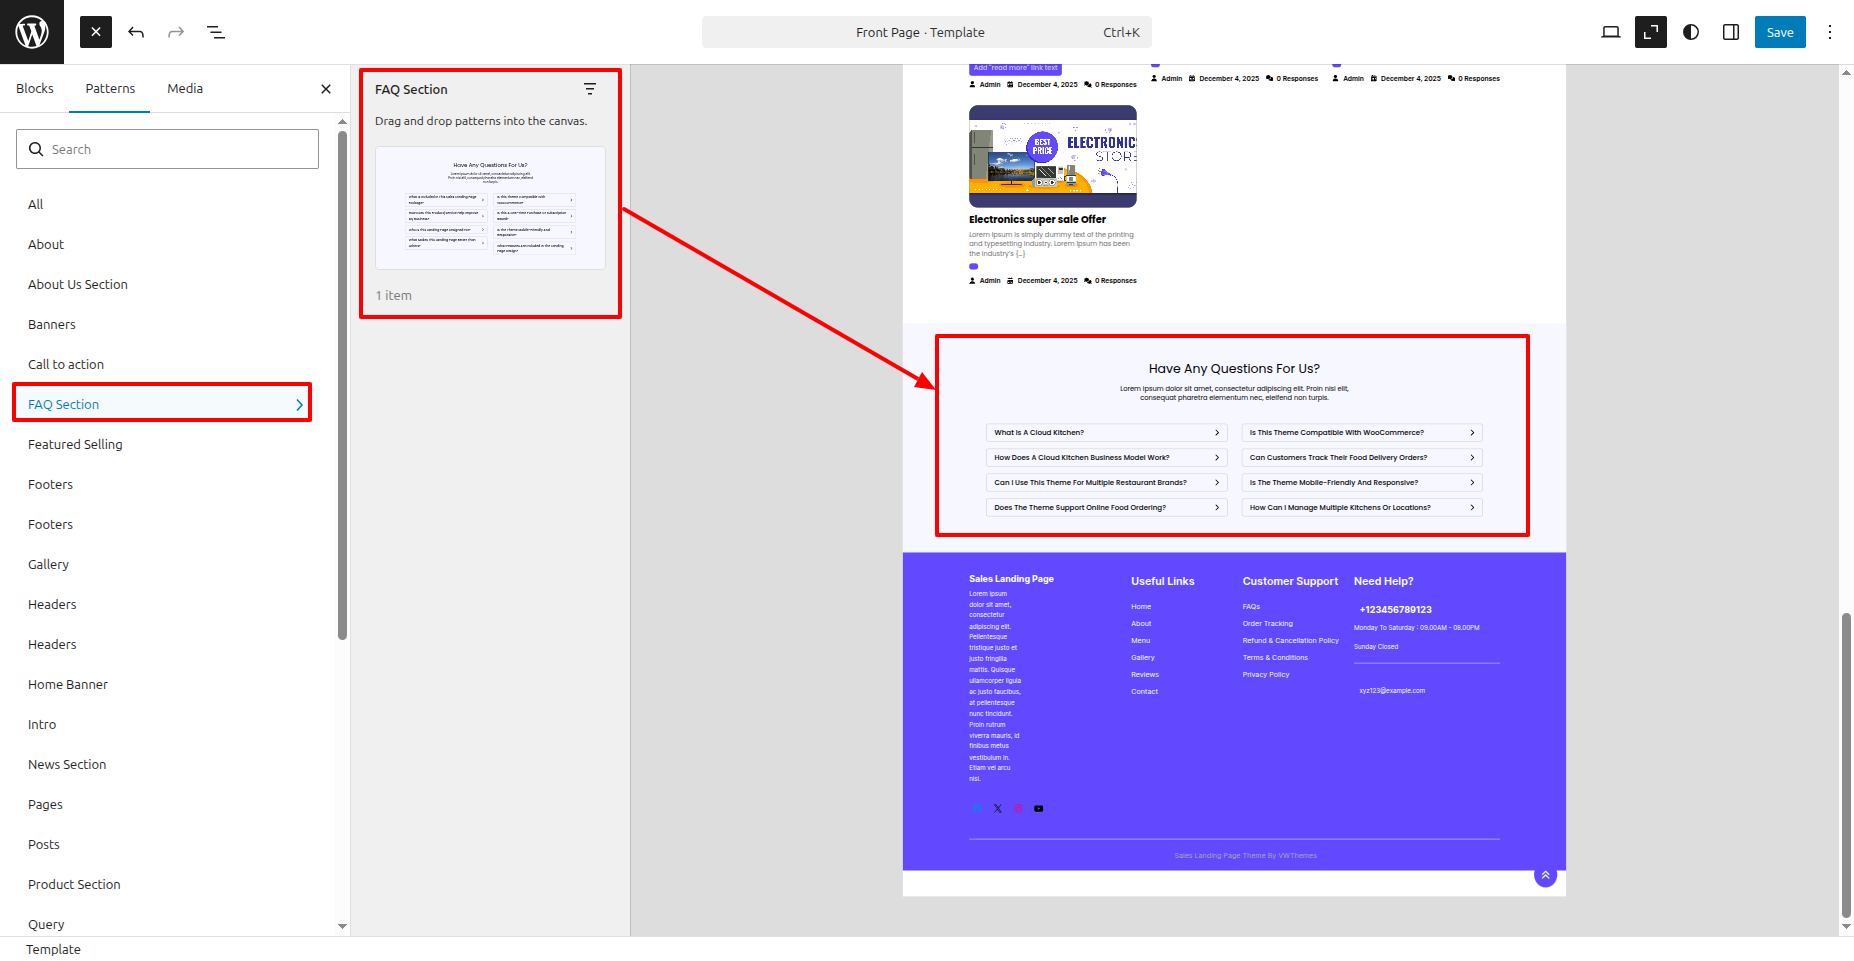The image size is (1854, 961).
Task: Expand 'Is This Theme Compatible With WooCommerce?' FAQ
Action: tap(1361, 433)
